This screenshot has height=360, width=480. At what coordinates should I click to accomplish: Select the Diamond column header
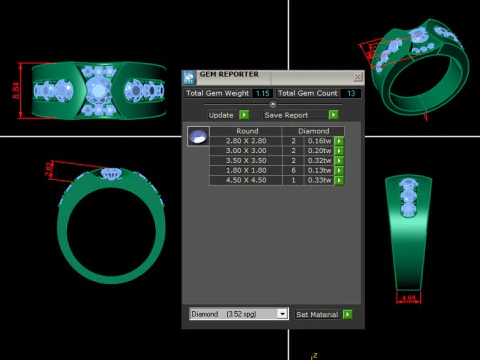click(314, 131)
